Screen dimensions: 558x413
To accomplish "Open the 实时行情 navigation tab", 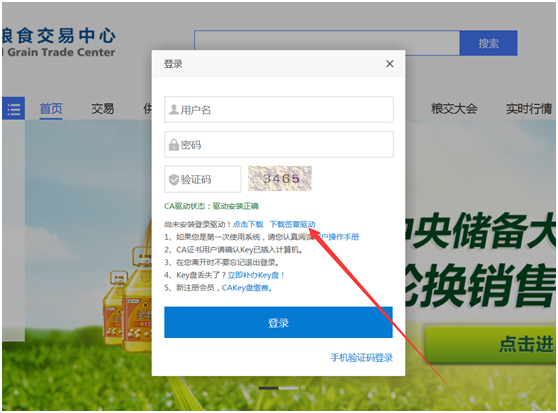I will 529,108.
